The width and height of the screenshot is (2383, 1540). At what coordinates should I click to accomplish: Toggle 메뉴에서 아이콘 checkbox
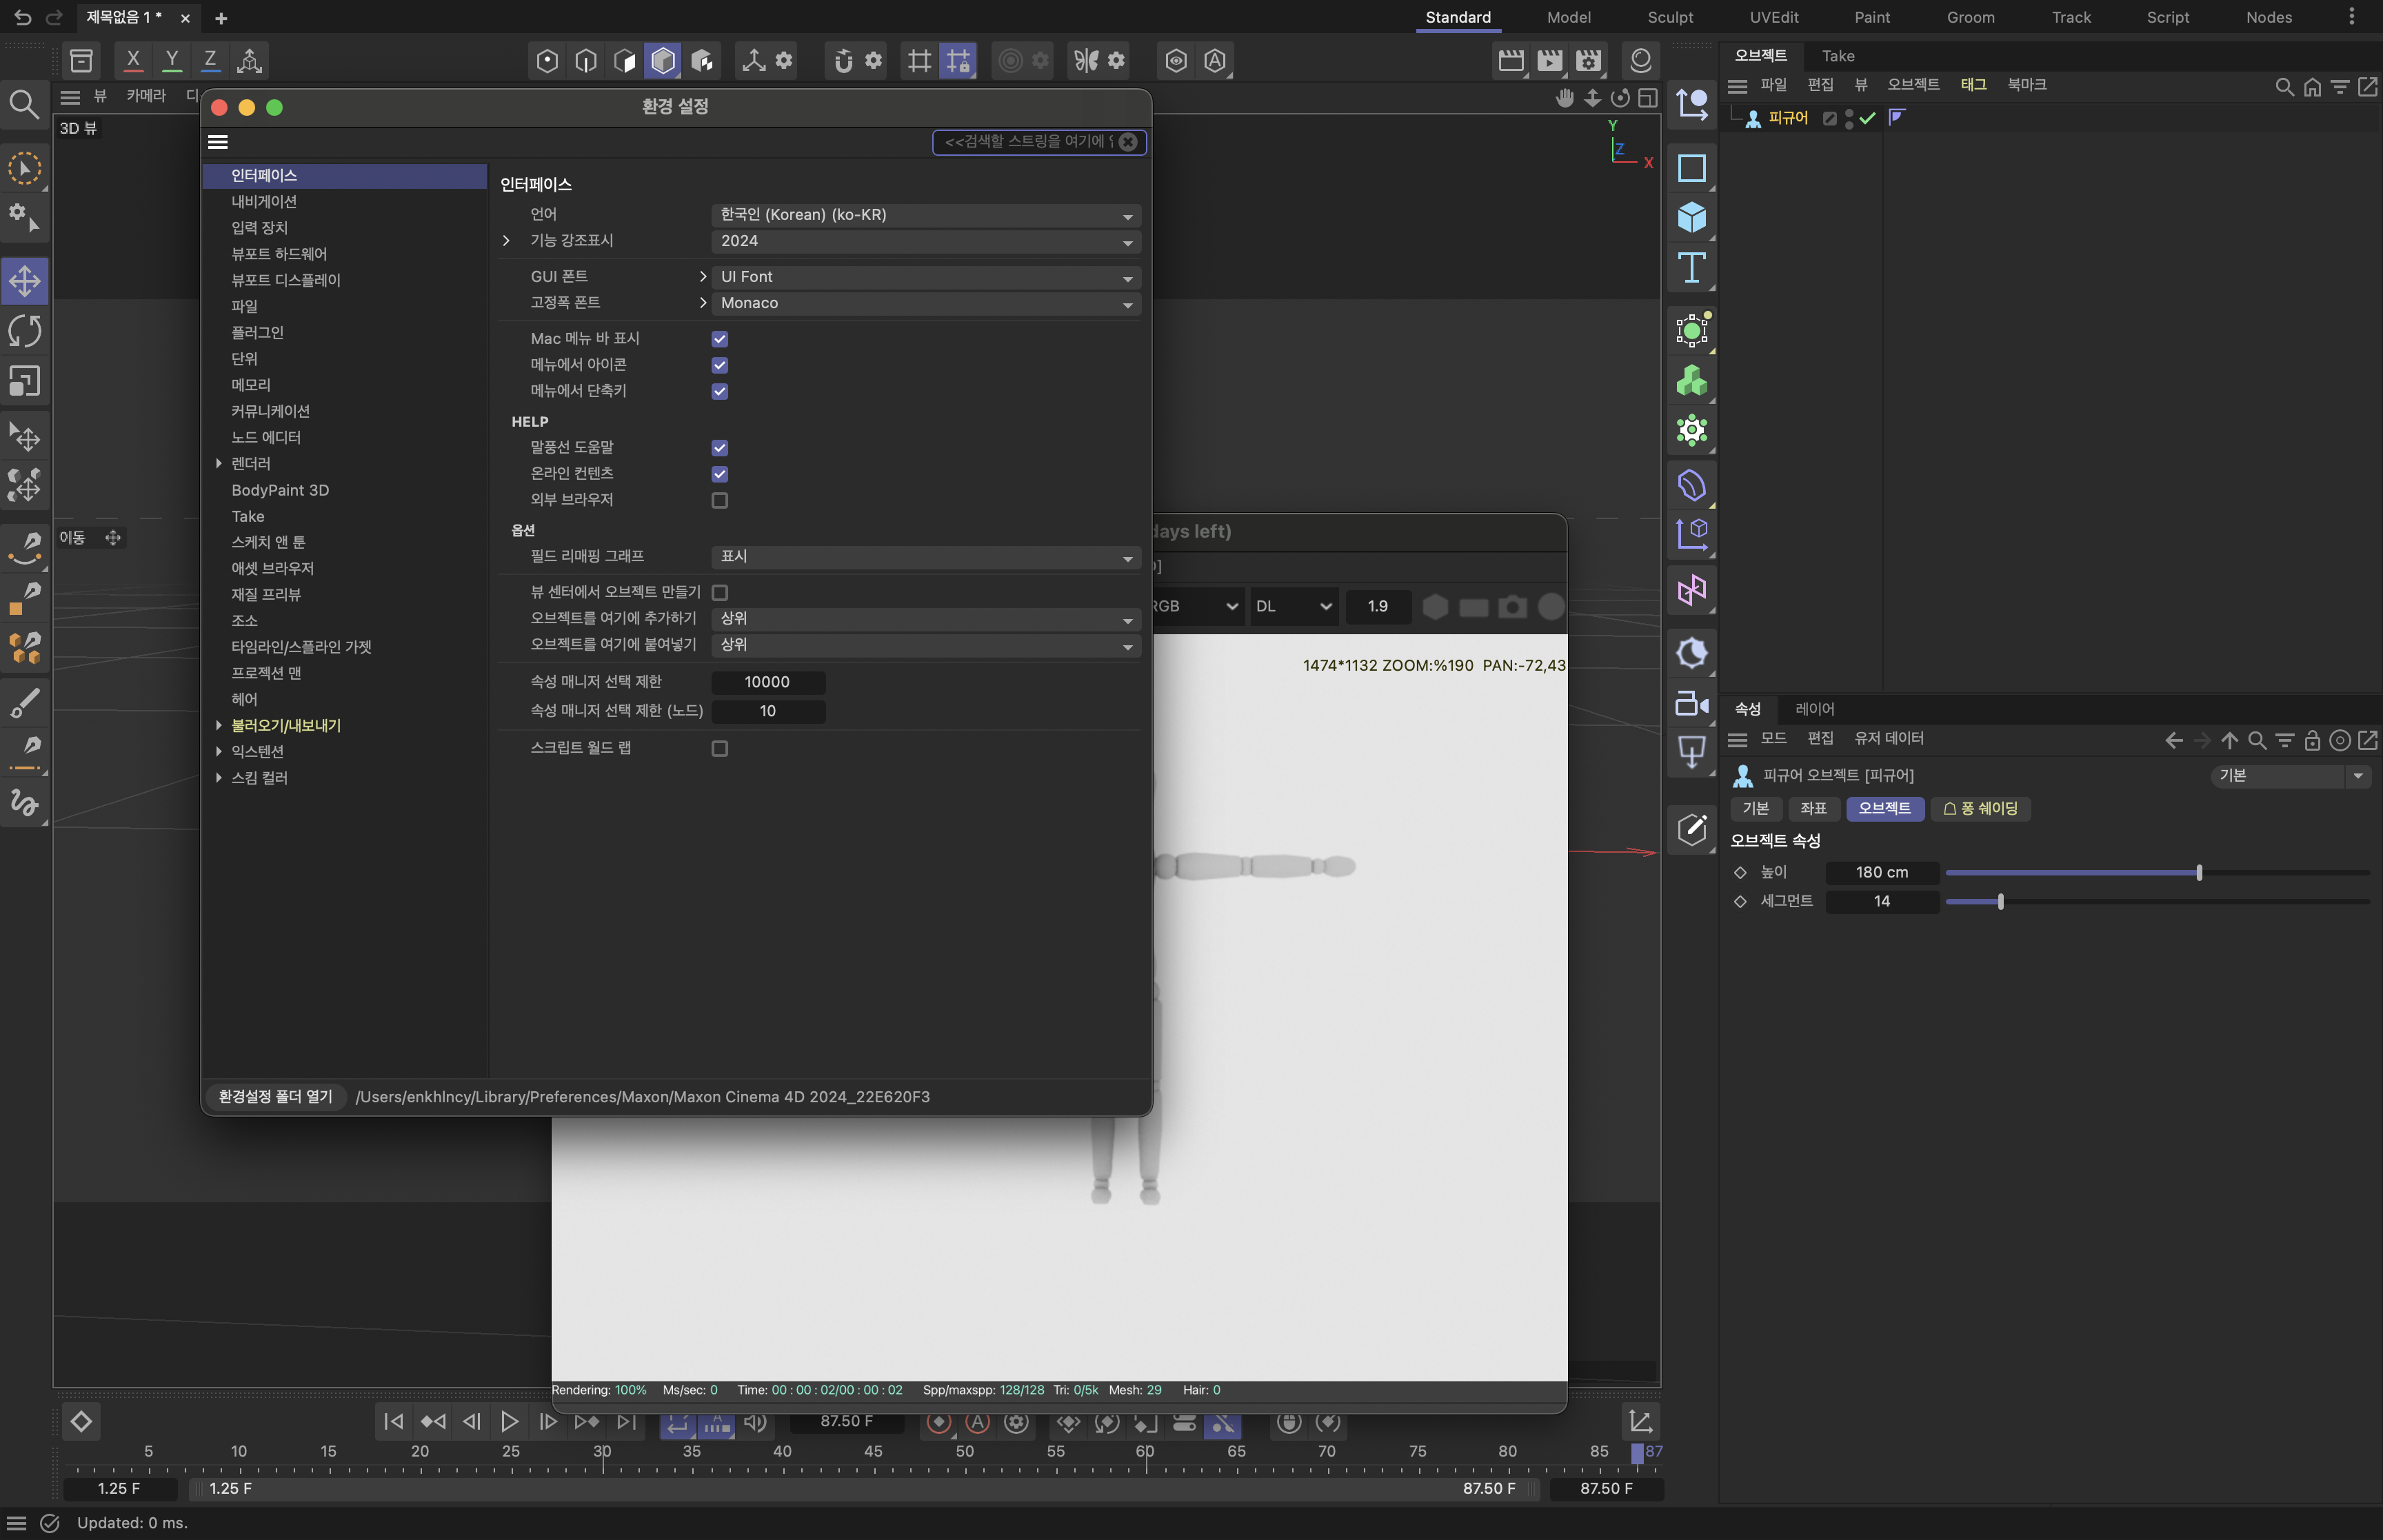[x=719, y=365]
